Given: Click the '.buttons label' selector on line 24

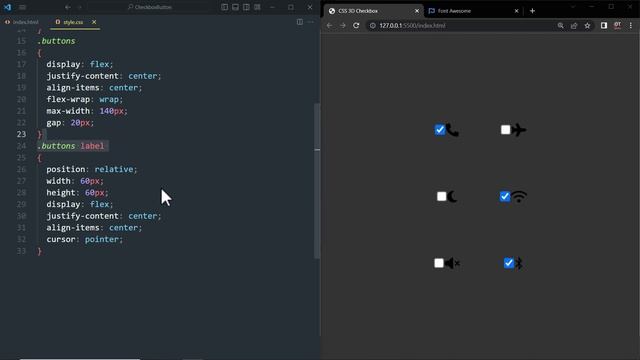Looking at the screenshot, I should point(71,146).
